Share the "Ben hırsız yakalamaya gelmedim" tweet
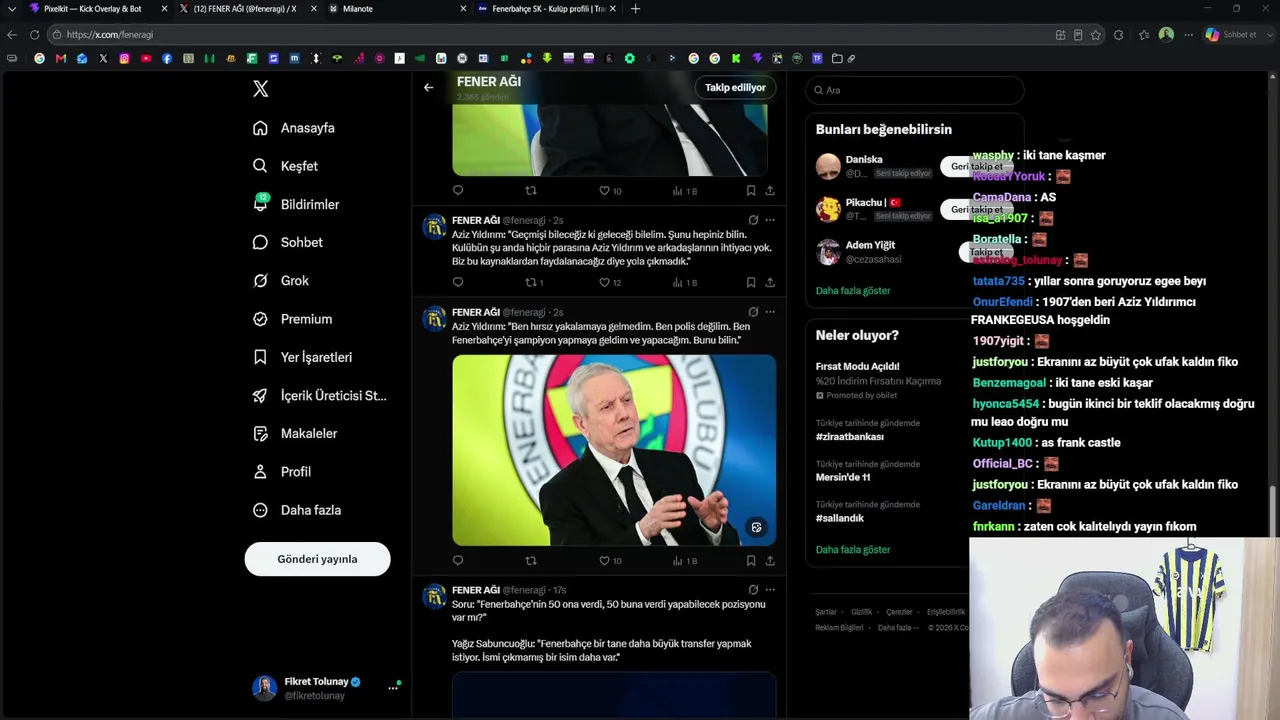 pyautogui.click(x=770, y=561)
